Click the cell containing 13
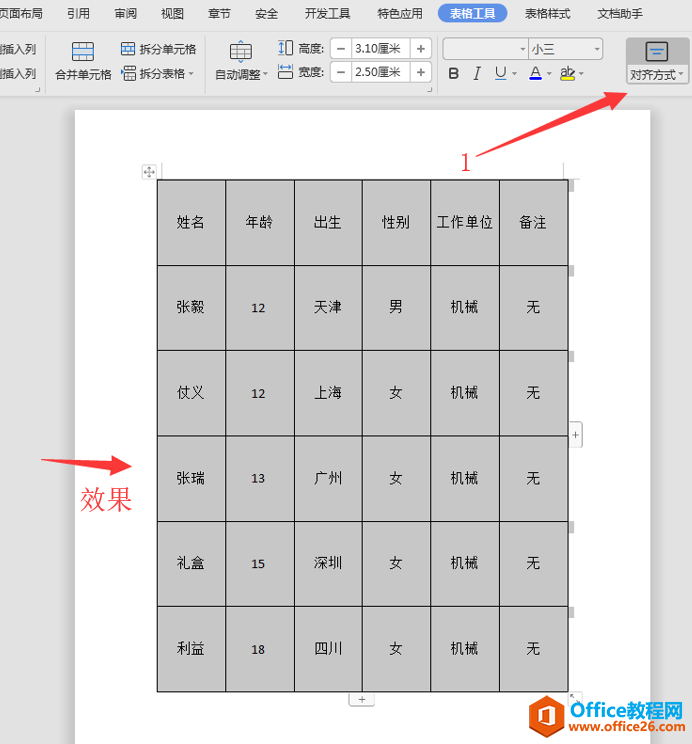Viewport: 692px width, 744px height. click(x=260, y=479)
